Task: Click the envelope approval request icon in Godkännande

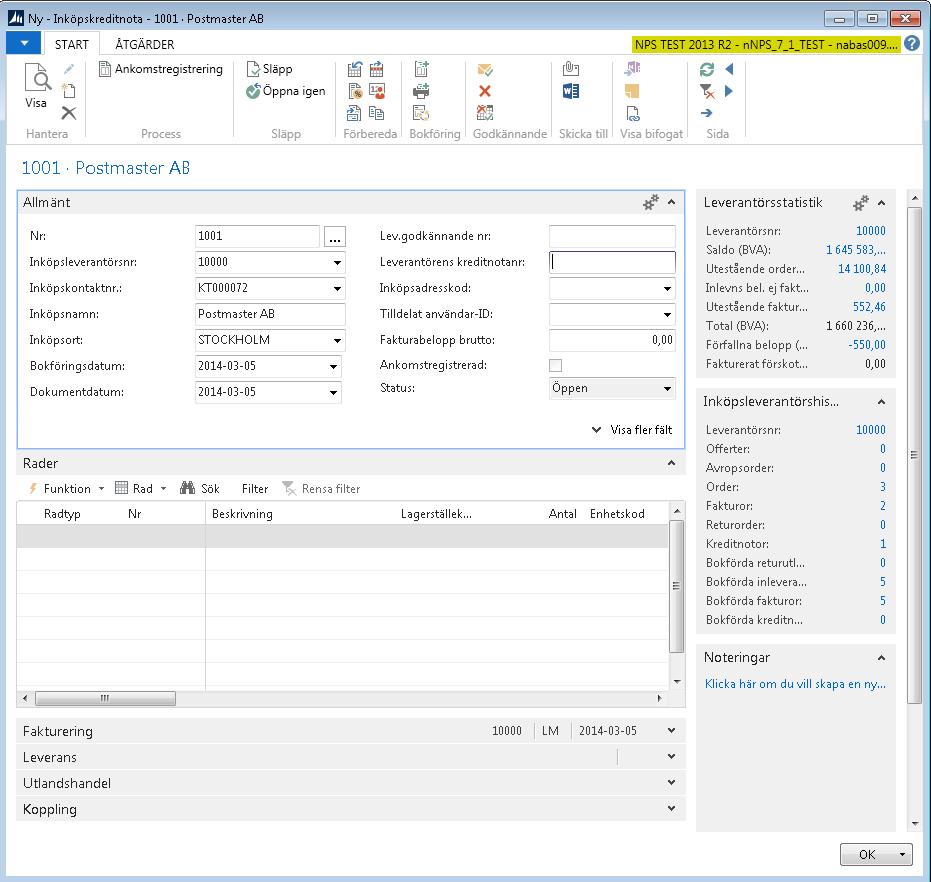Action: (485, 70)
